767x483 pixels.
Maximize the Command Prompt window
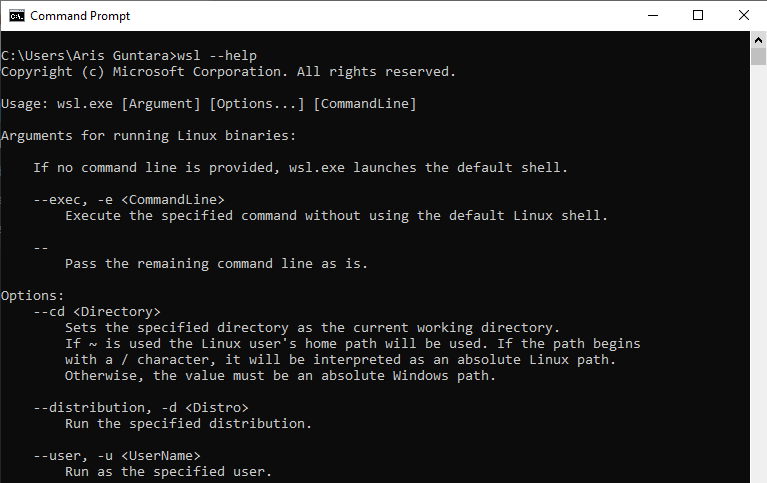click(x=698, y=16)
